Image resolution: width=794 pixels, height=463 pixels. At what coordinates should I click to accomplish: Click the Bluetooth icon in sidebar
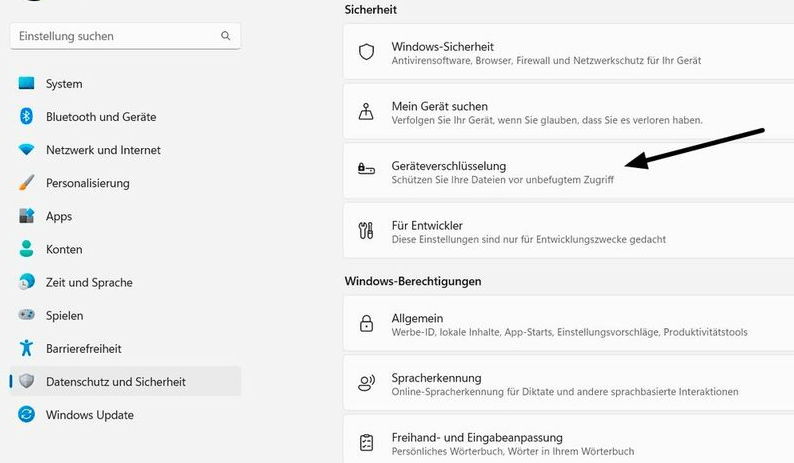click(x=27, y=117)
